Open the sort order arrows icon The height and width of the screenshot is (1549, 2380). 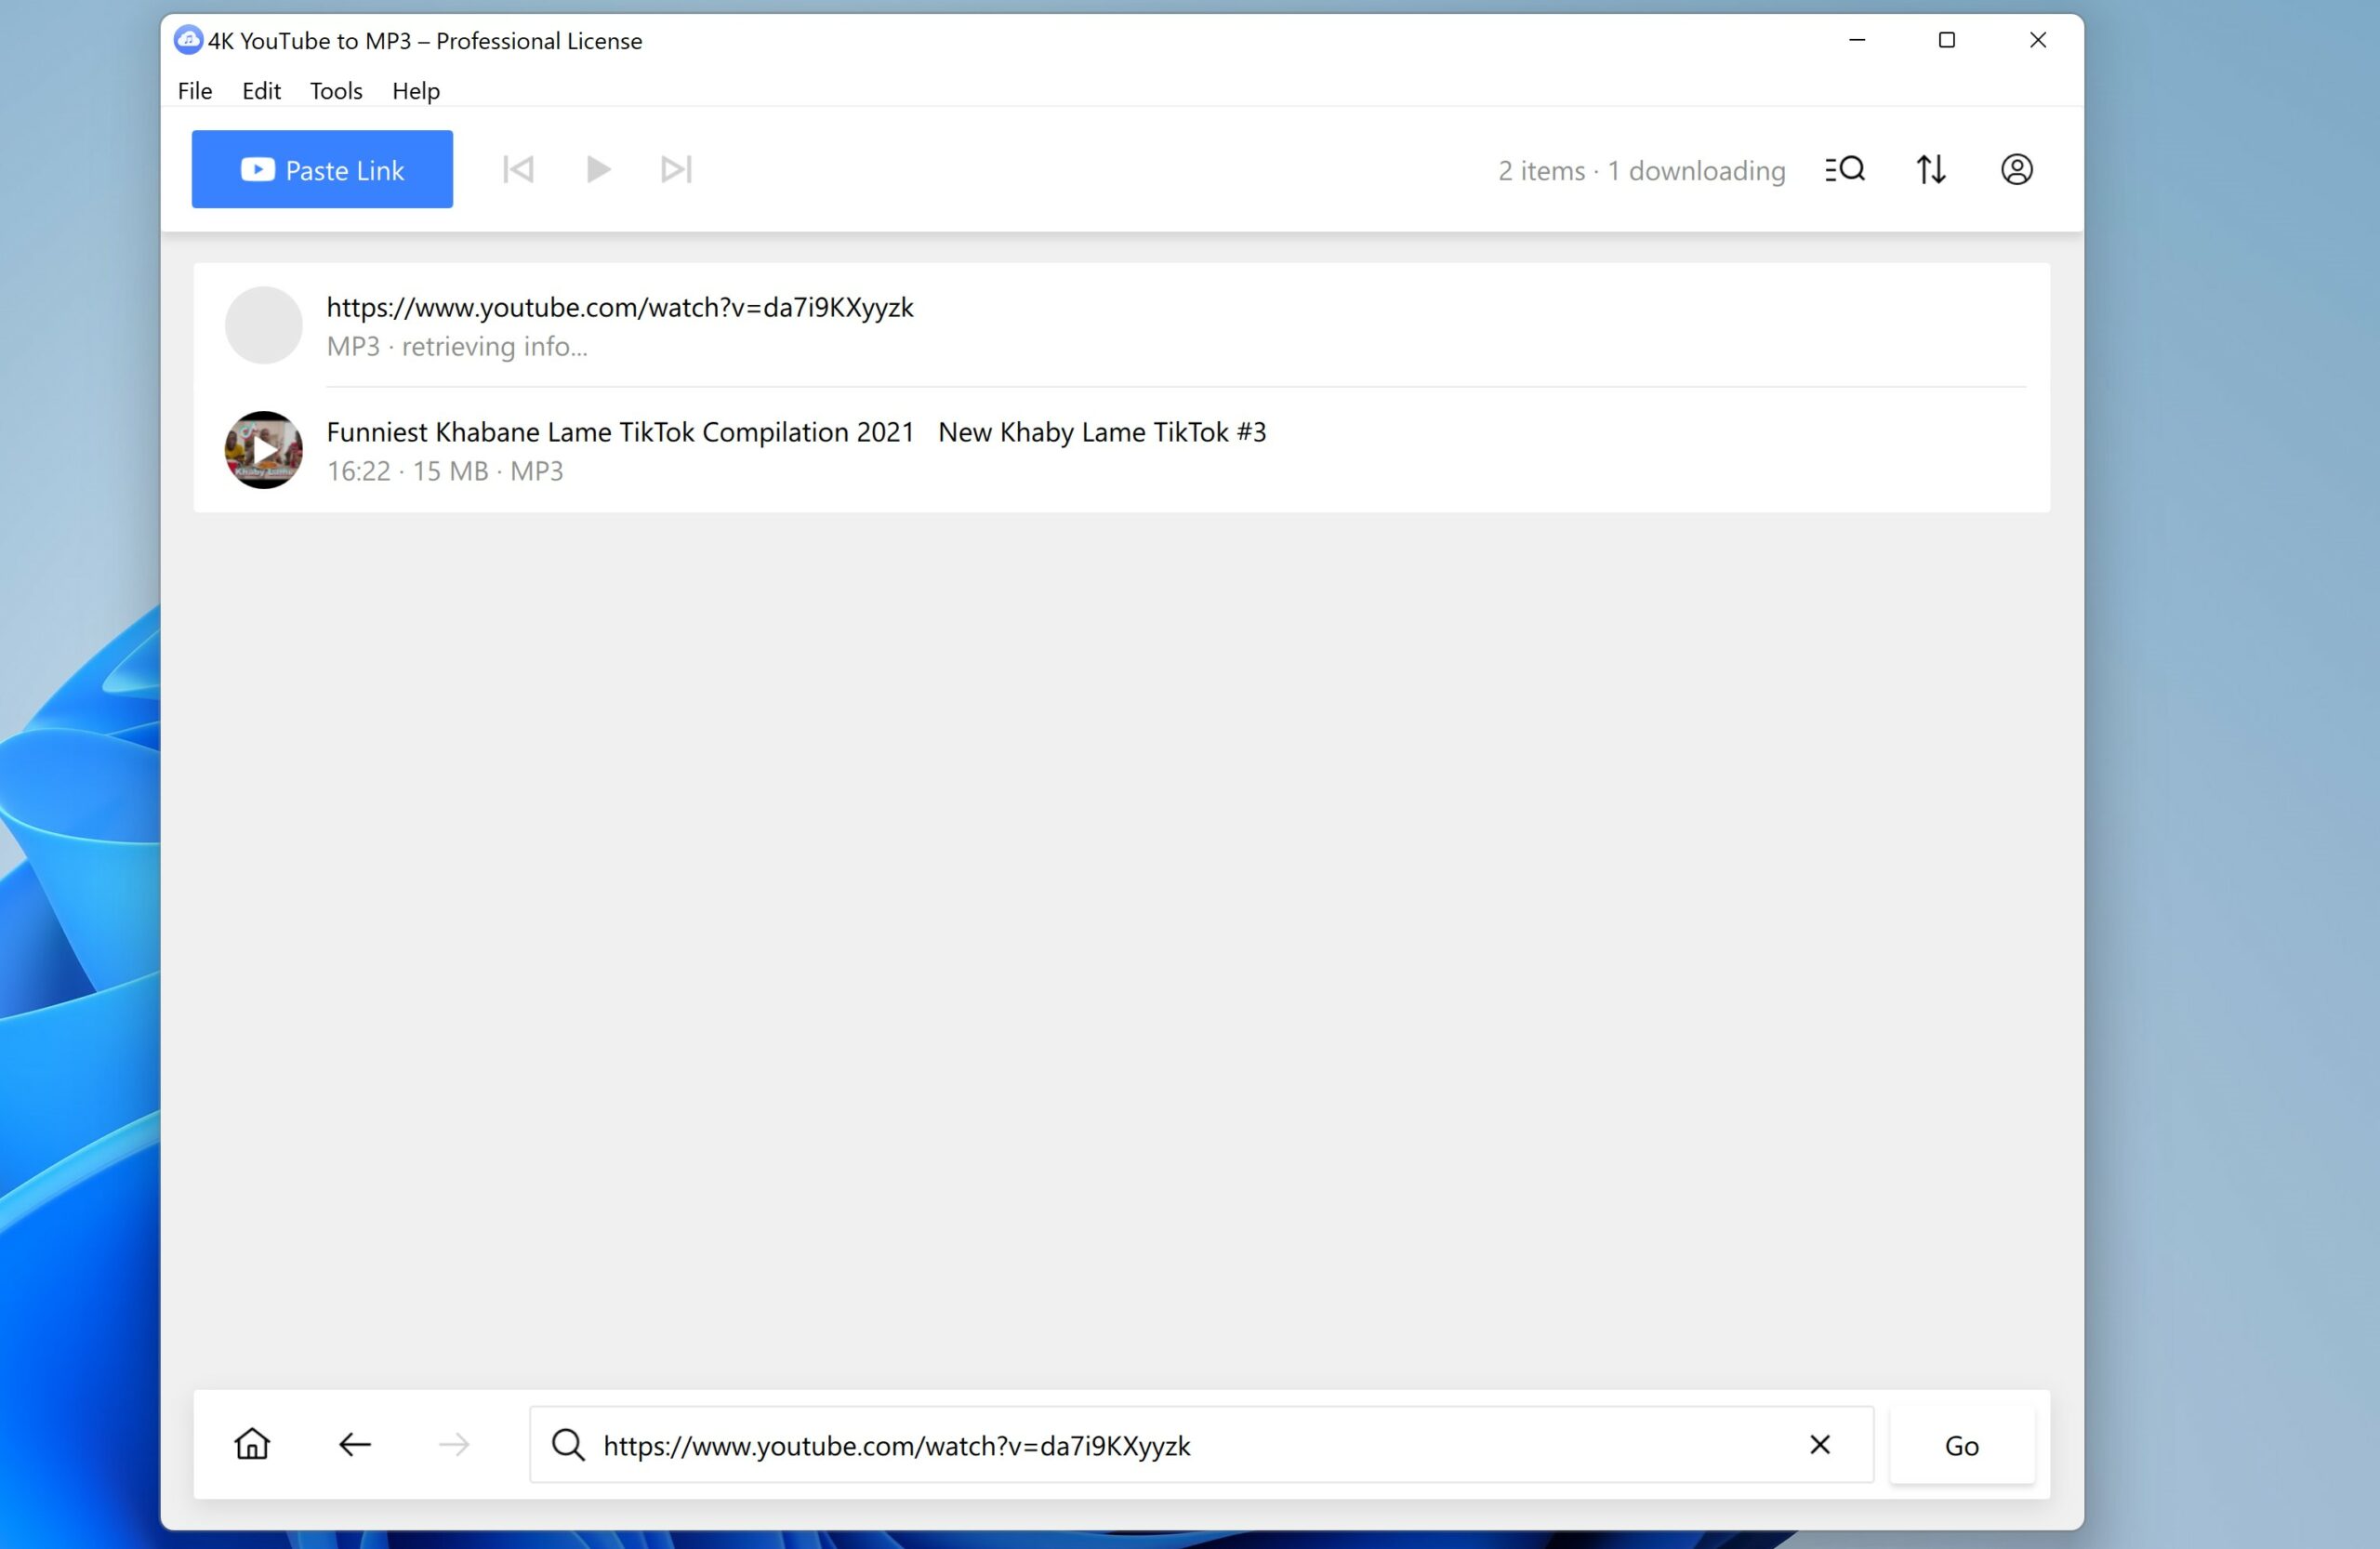click(1931, 169)
